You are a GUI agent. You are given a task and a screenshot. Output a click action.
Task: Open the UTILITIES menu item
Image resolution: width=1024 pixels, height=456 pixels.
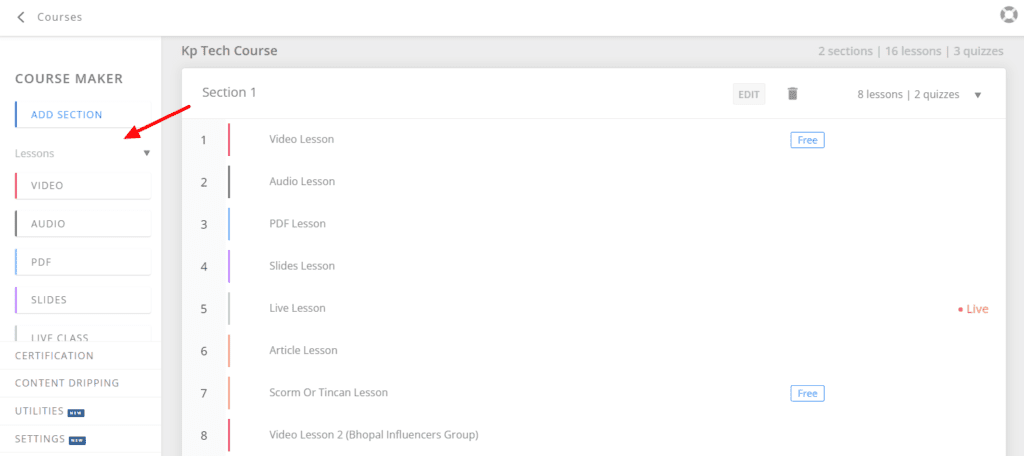(40, 411)
